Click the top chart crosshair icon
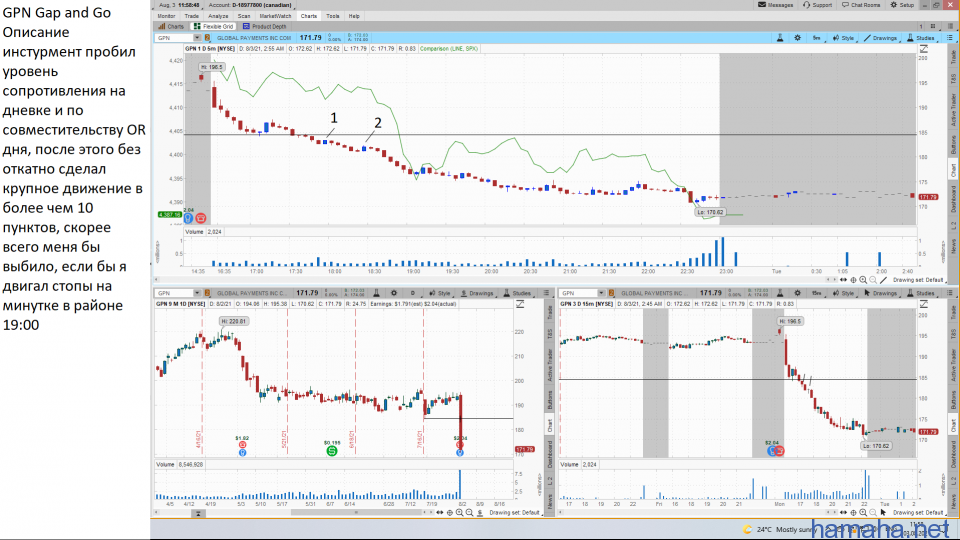The image size is (960, 540). point(853,280)
